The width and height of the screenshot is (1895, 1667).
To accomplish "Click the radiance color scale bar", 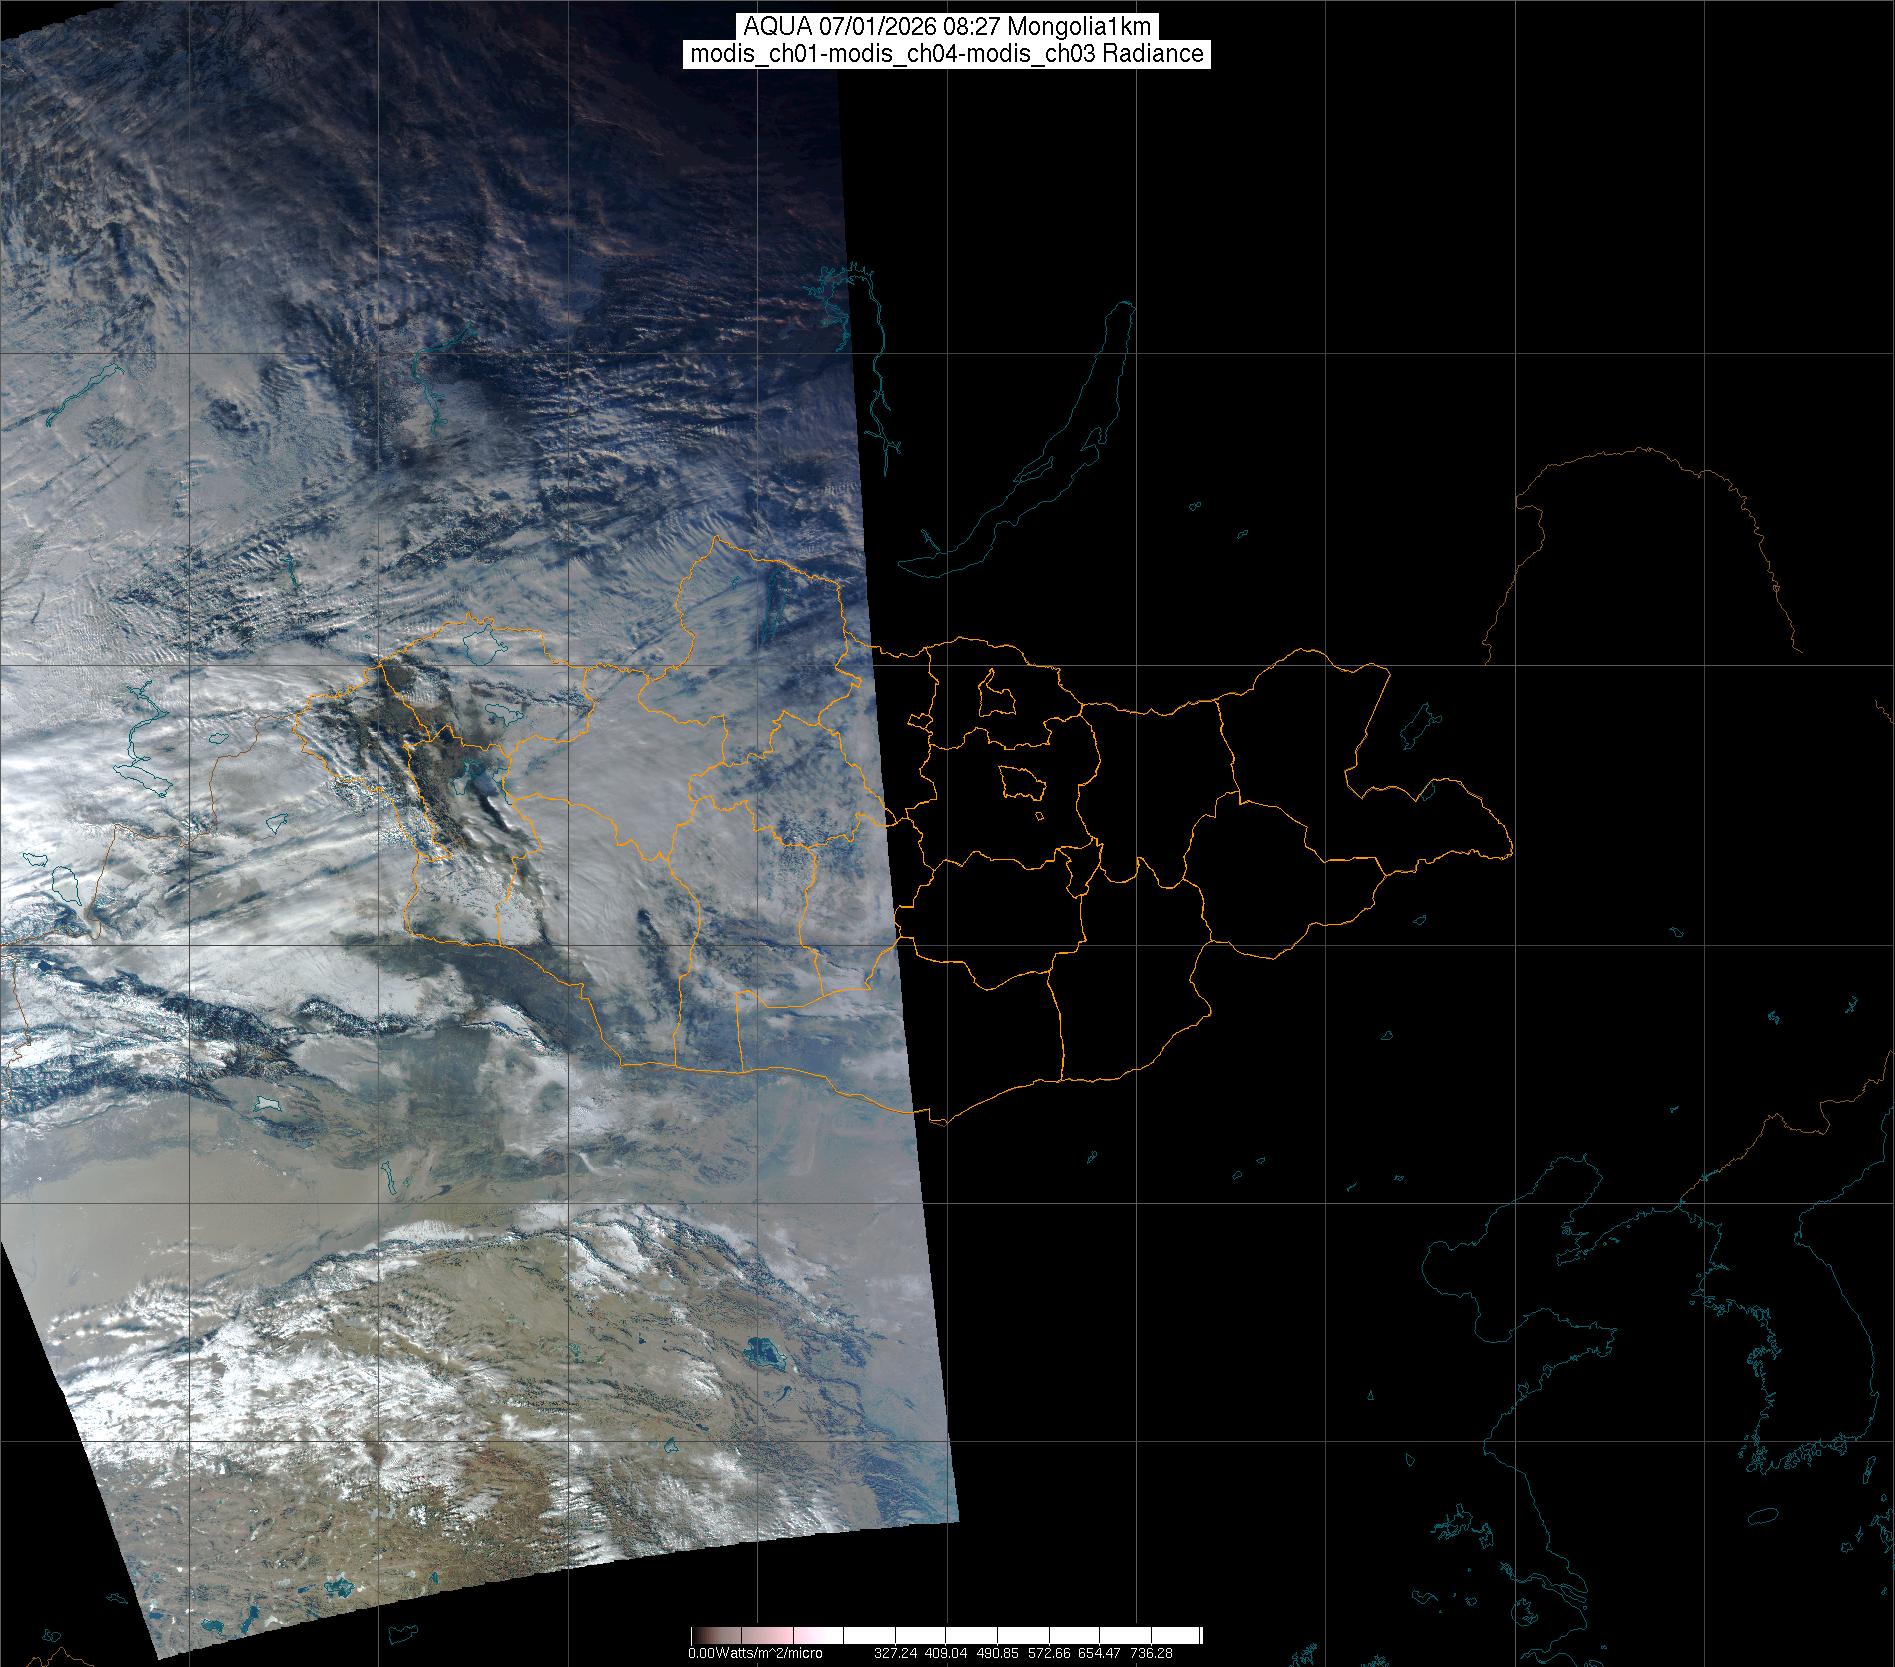I will [x=946, y=1635].
